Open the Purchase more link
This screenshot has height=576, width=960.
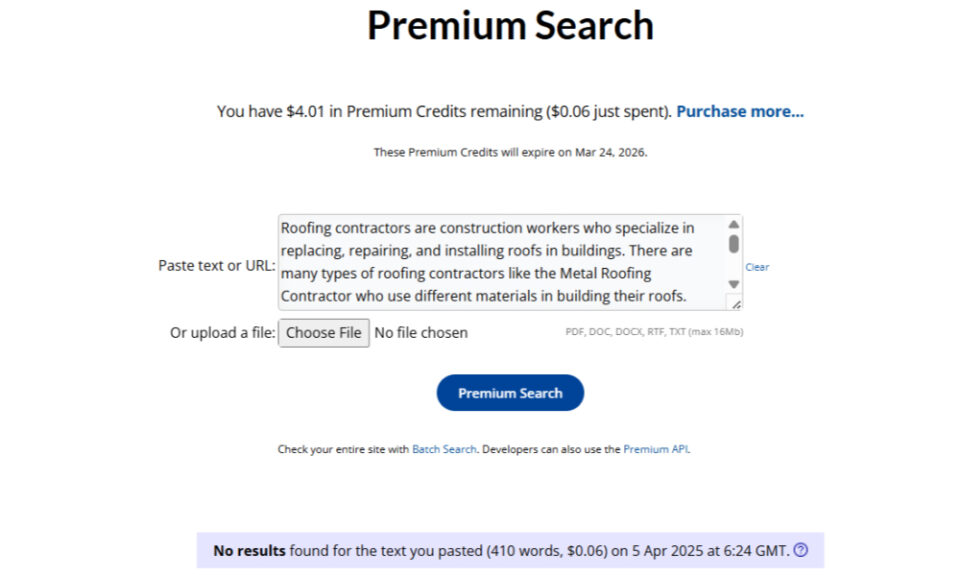740,111
